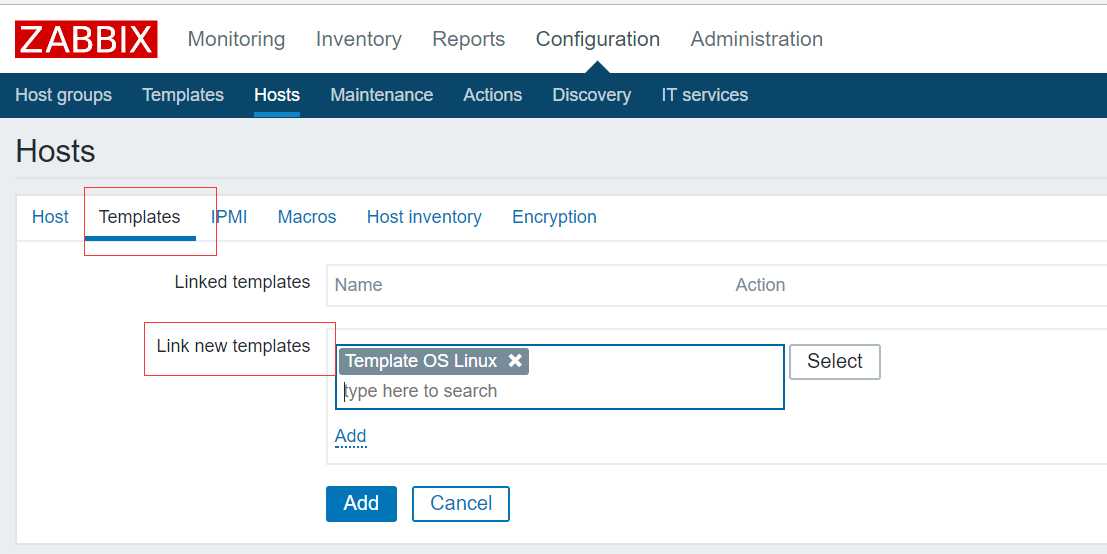The image size is (1107, 554).
Task: Click the Action column header
Action: tap(760, 285)
